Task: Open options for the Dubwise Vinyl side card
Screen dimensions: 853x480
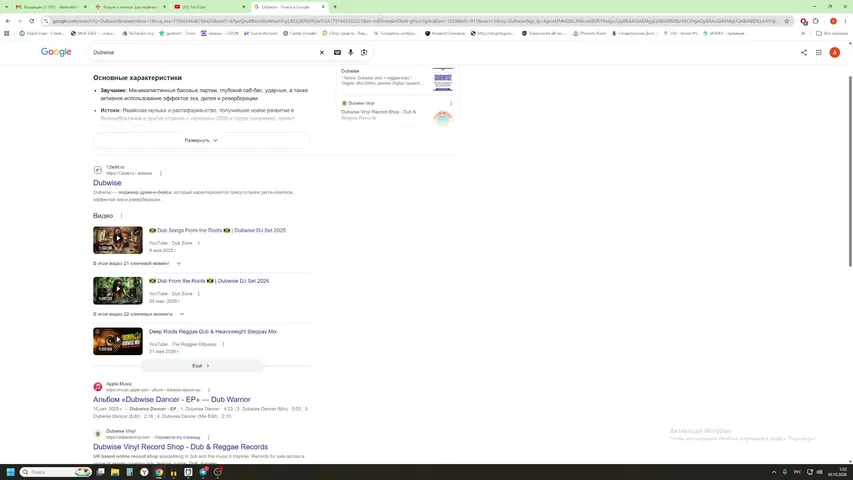Action: (451, 103)
